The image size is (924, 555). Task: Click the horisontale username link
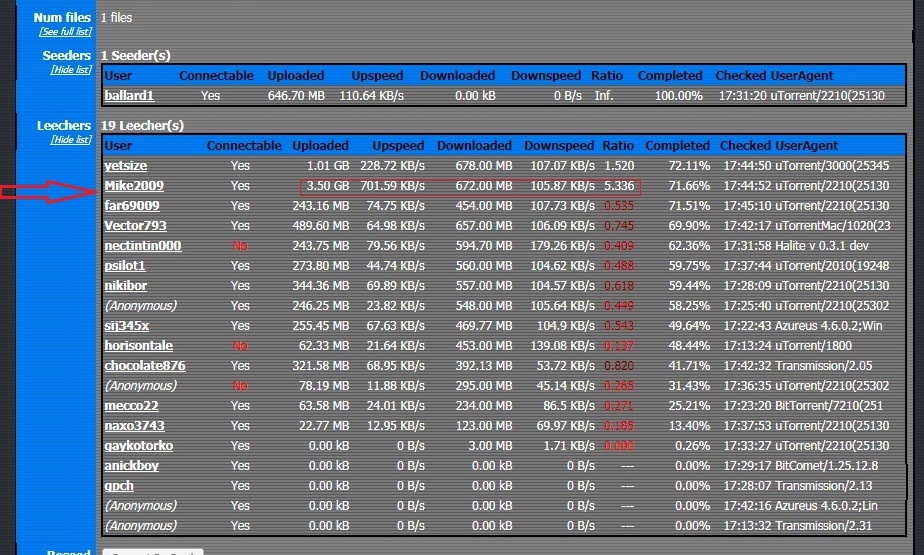pos(139,346)
